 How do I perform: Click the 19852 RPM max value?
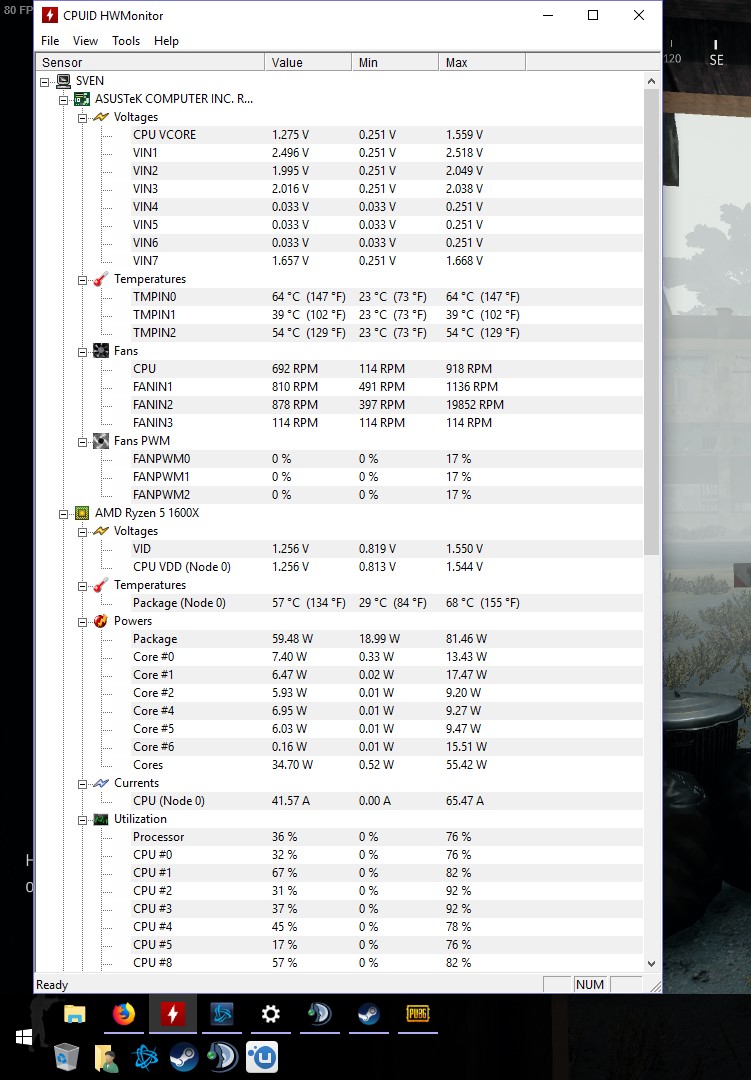pos(475,405)
